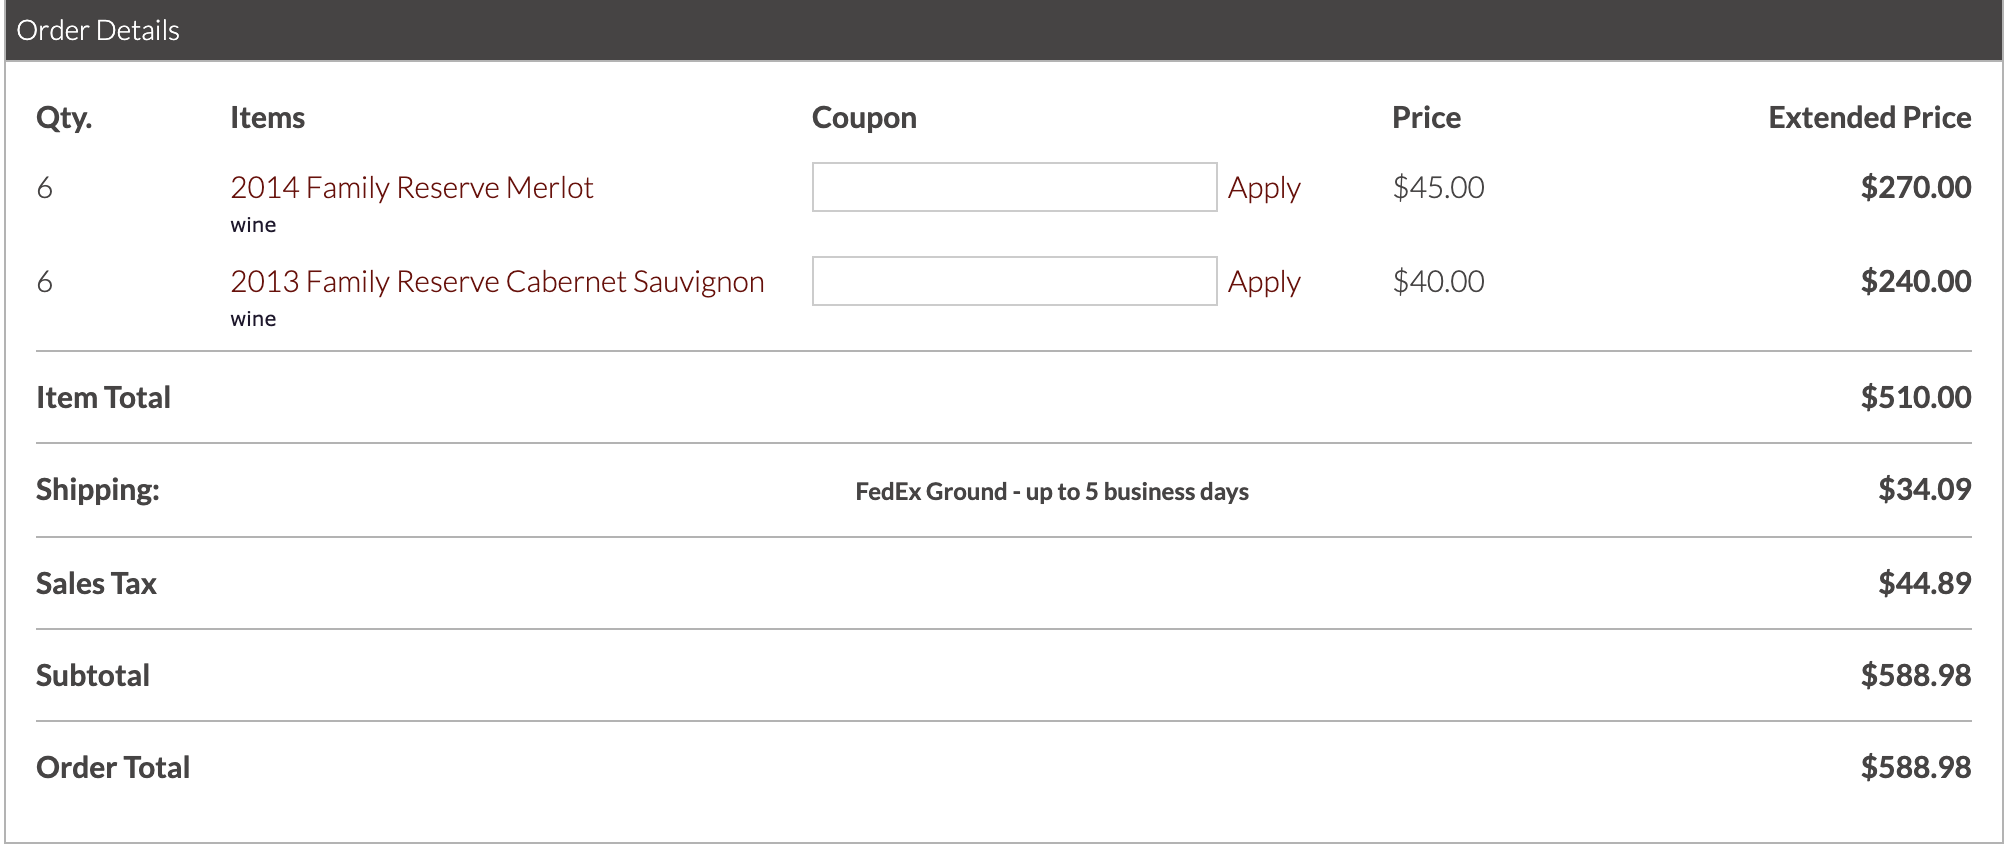Viewport: 2004px width, 848px height.
Task: Click the FedEx Ground shipping description
Action: click(x=1052, y=491)
